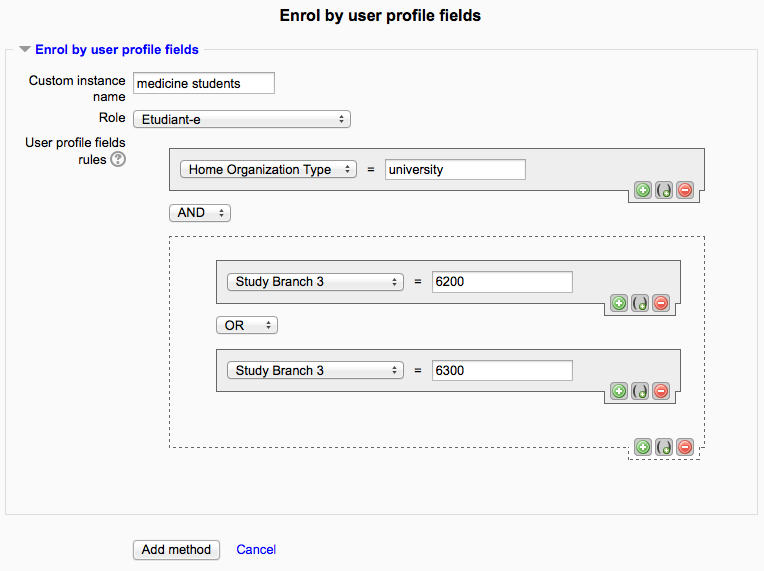Viewport: 764px width, 571px height.
Task: Open help for User profile fields rules
Action: [x=118, y=159]
